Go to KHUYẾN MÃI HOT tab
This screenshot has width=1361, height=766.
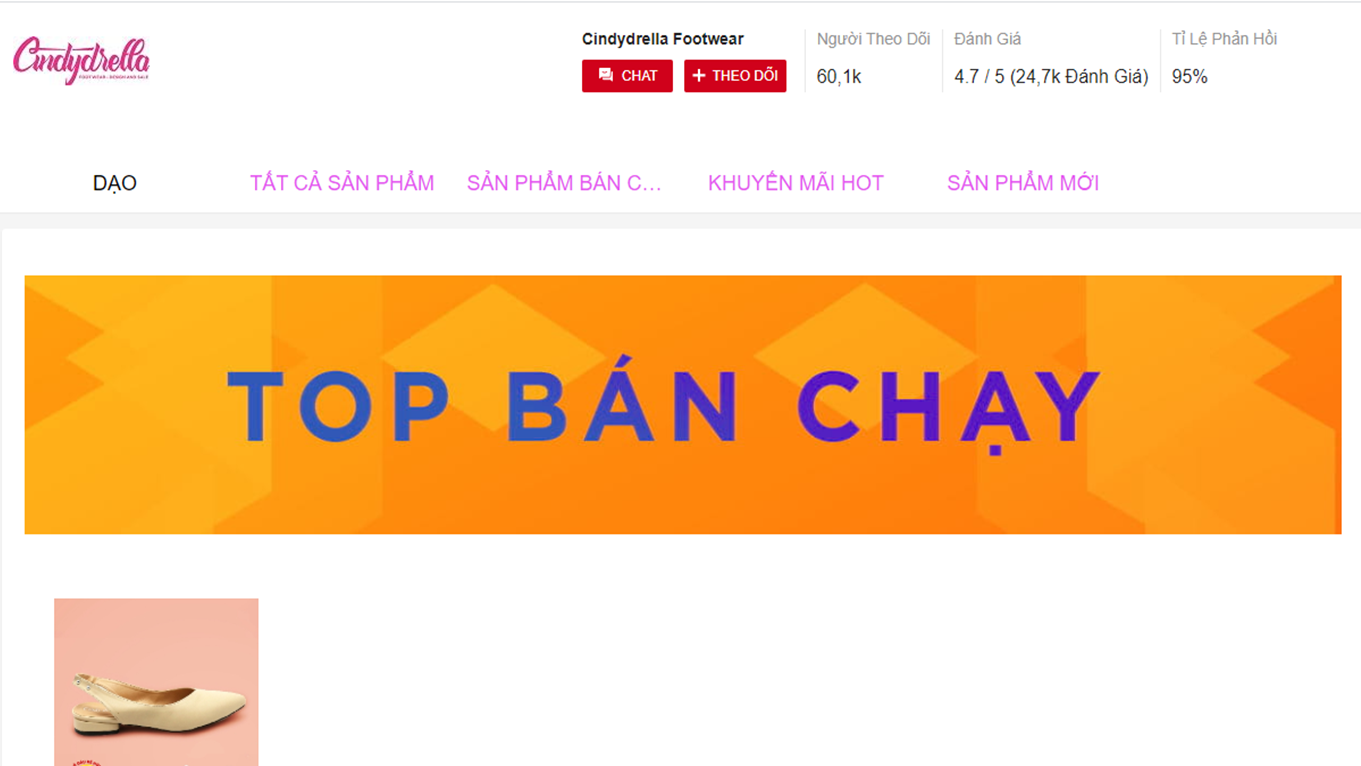796,183
